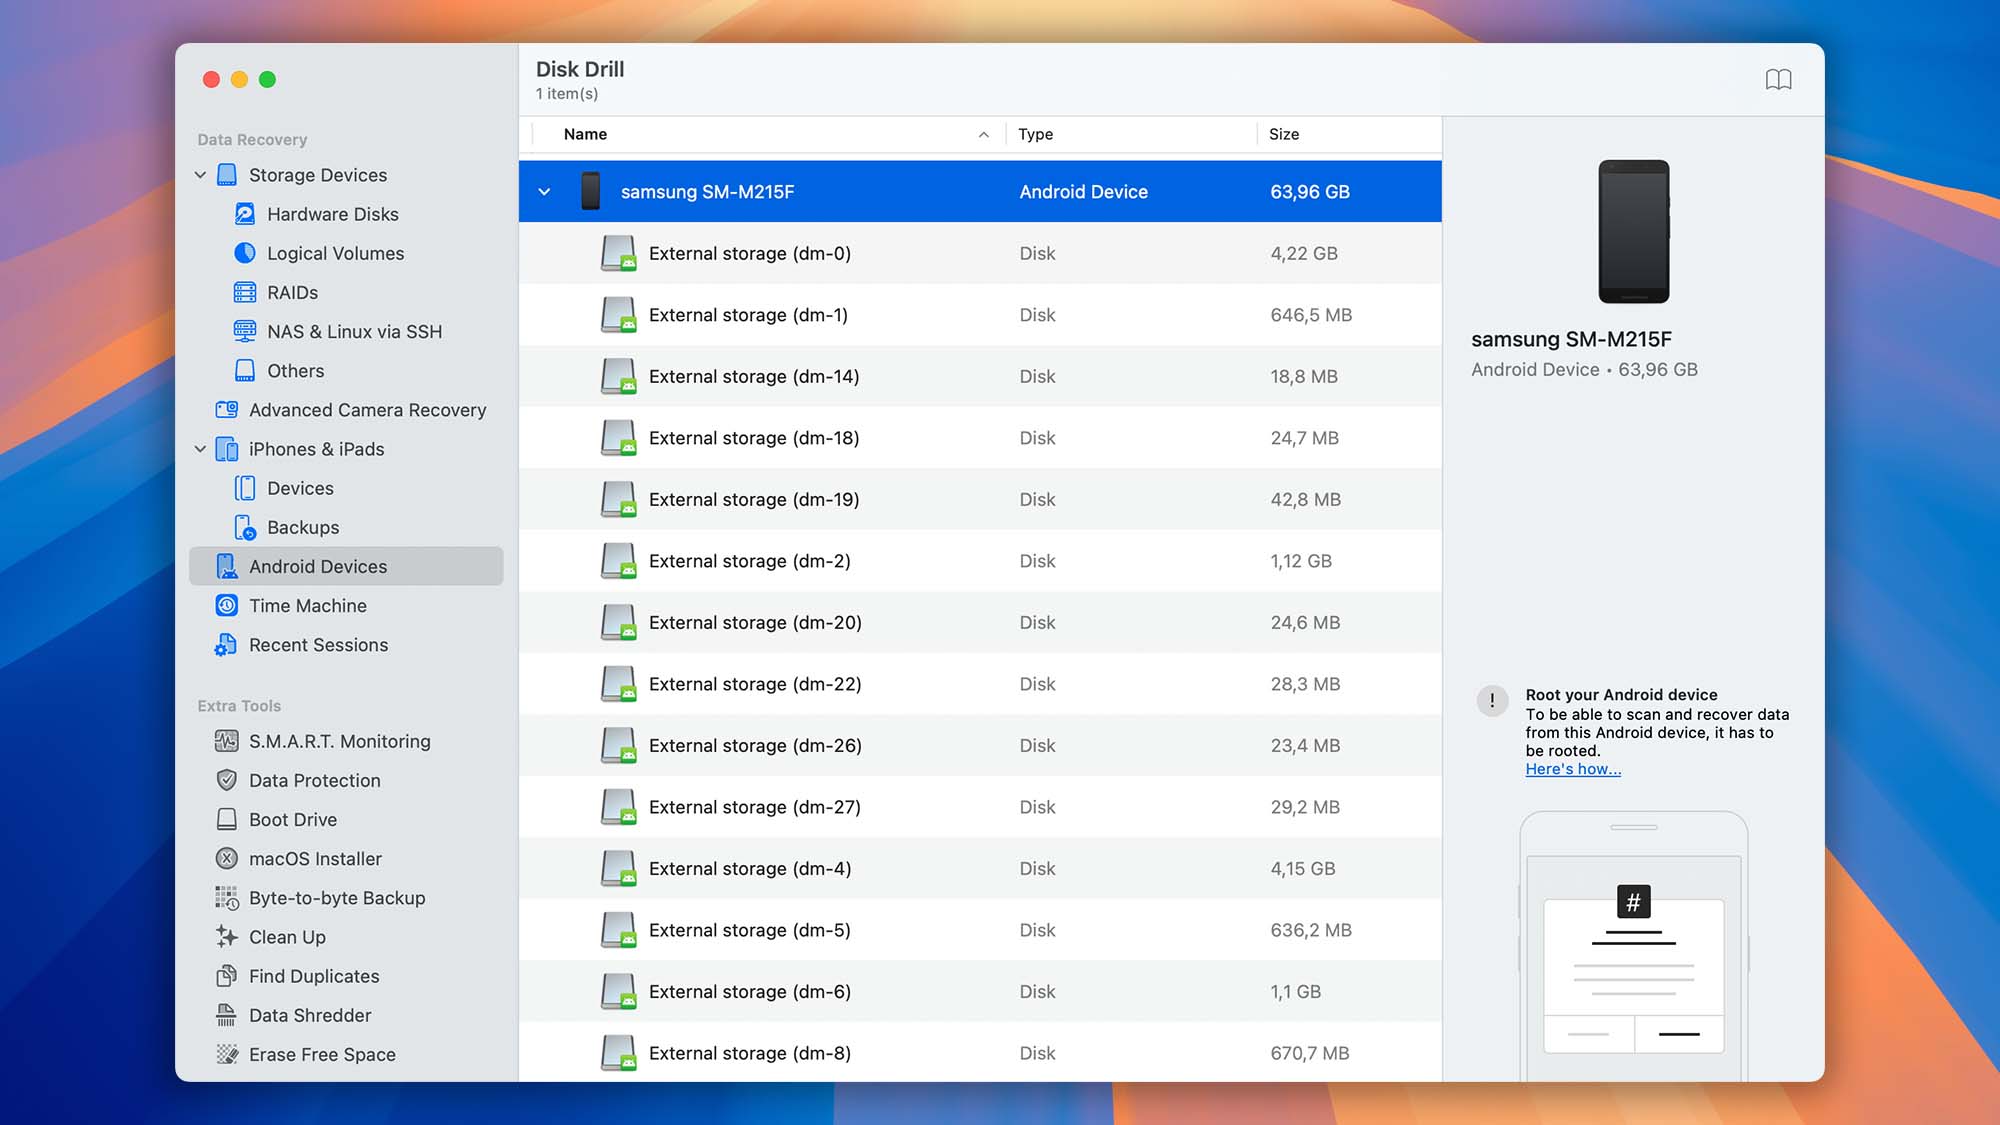Sort by the Name column header
Viewport: 2000px width, 1125px height.
(585, 134)
